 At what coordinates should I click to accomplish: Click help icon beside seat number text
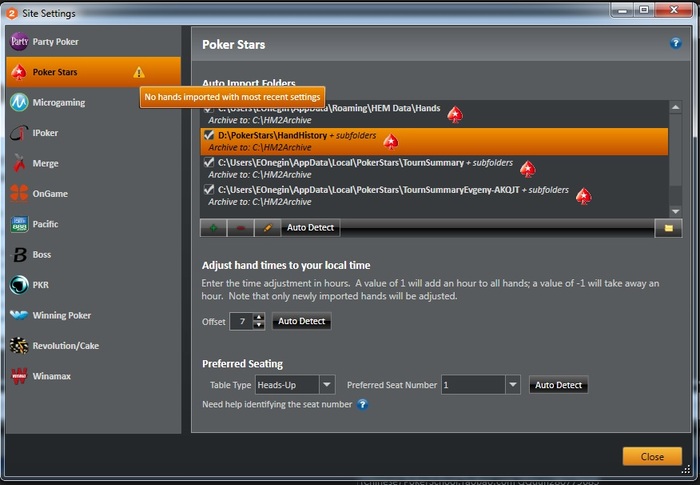pos(362,405)
